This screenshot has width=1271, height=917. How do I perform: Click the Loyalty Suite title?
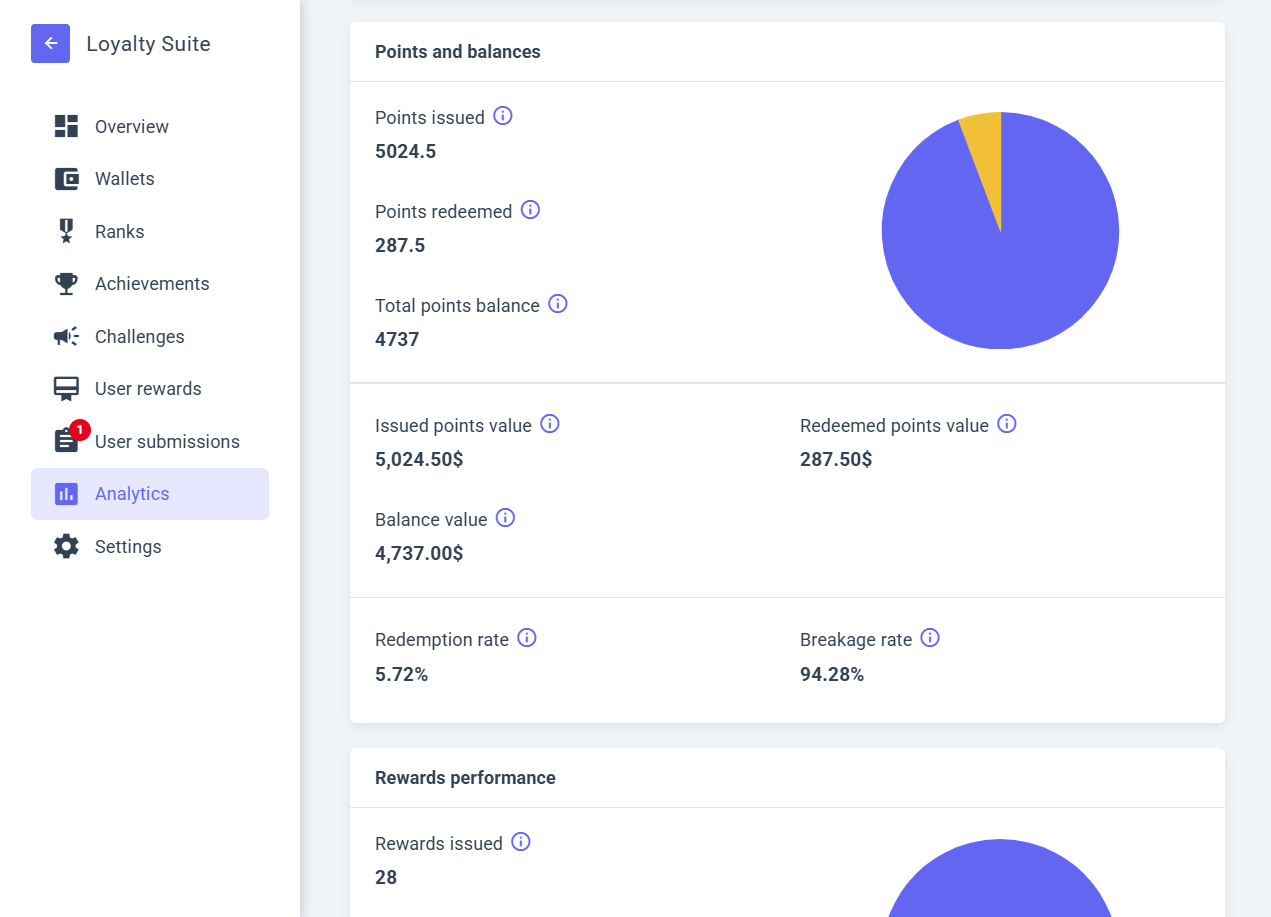click(148, 44)
